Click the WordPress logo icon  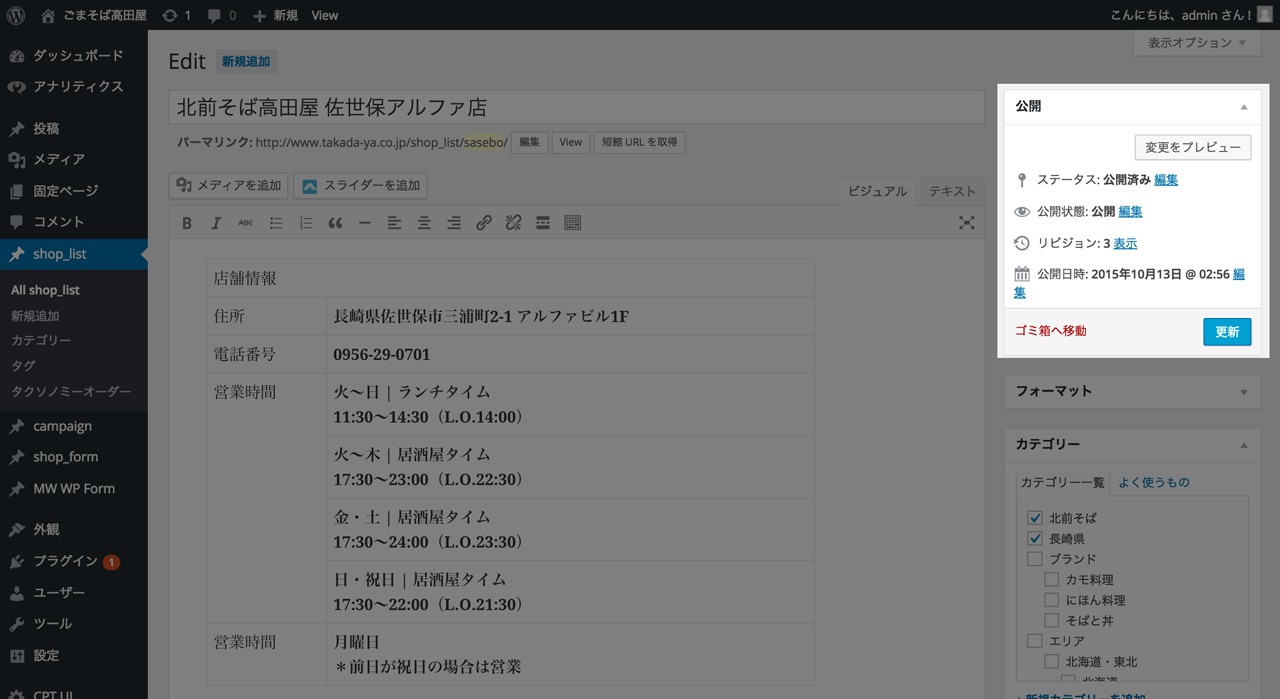15,15
